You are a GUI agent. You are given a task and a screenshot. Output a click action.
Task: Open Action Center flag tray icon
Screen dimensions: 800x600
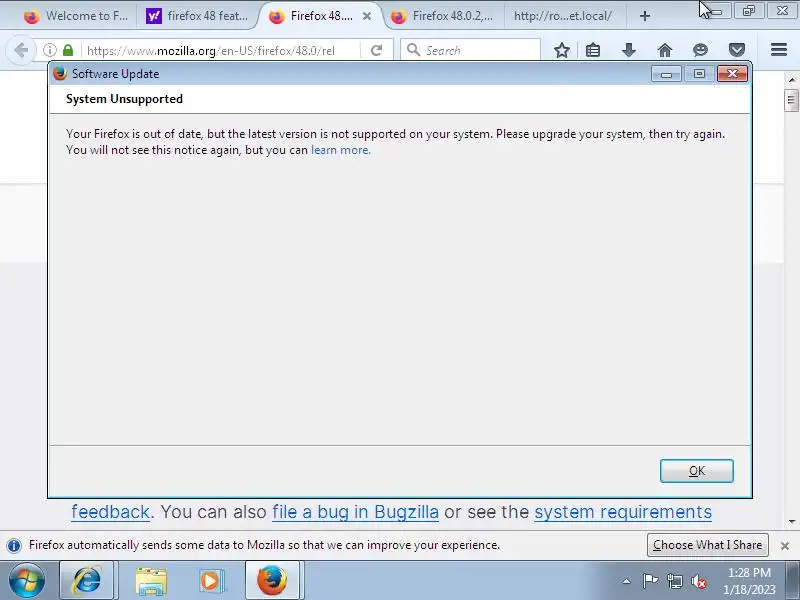(650, 581)
